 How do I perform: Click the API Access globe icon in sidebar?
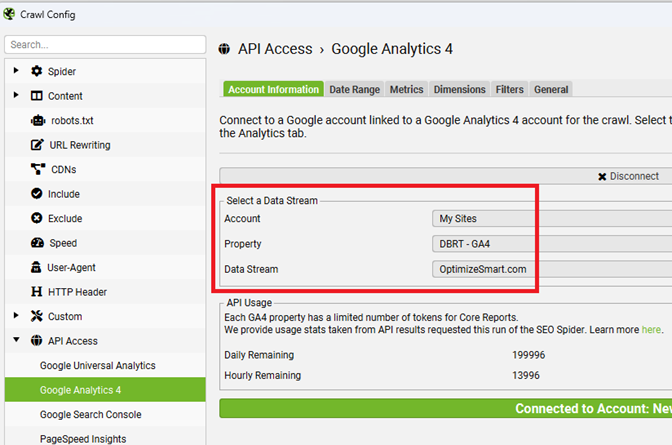[37, 341]
